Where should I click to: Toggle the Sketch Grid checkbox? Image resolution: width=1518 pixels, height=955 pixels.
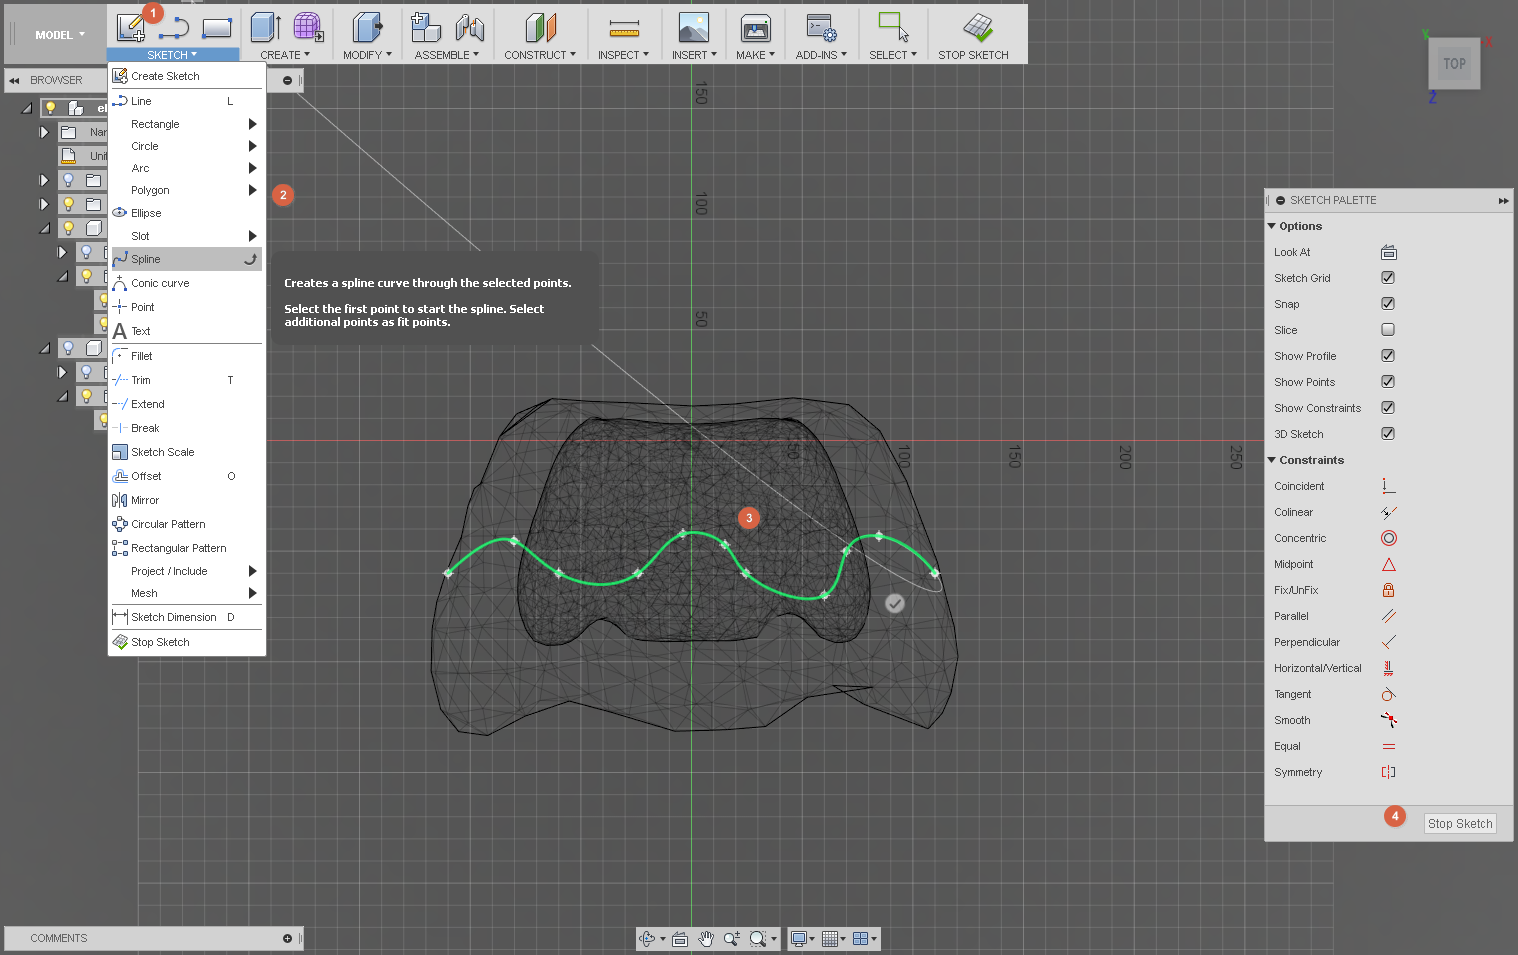pyautogui.click(x=1388, y=278)
